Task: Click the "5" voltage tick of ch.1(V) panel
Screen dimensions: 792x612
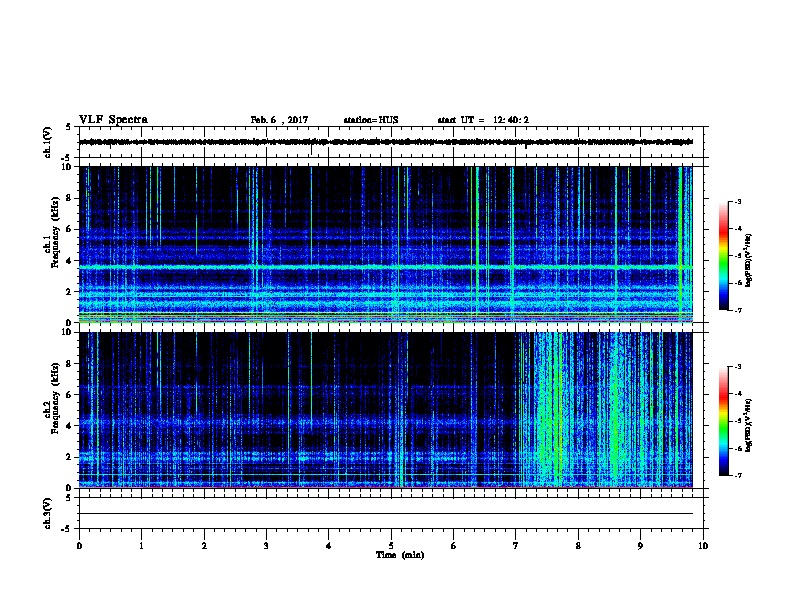Action: 68,127
